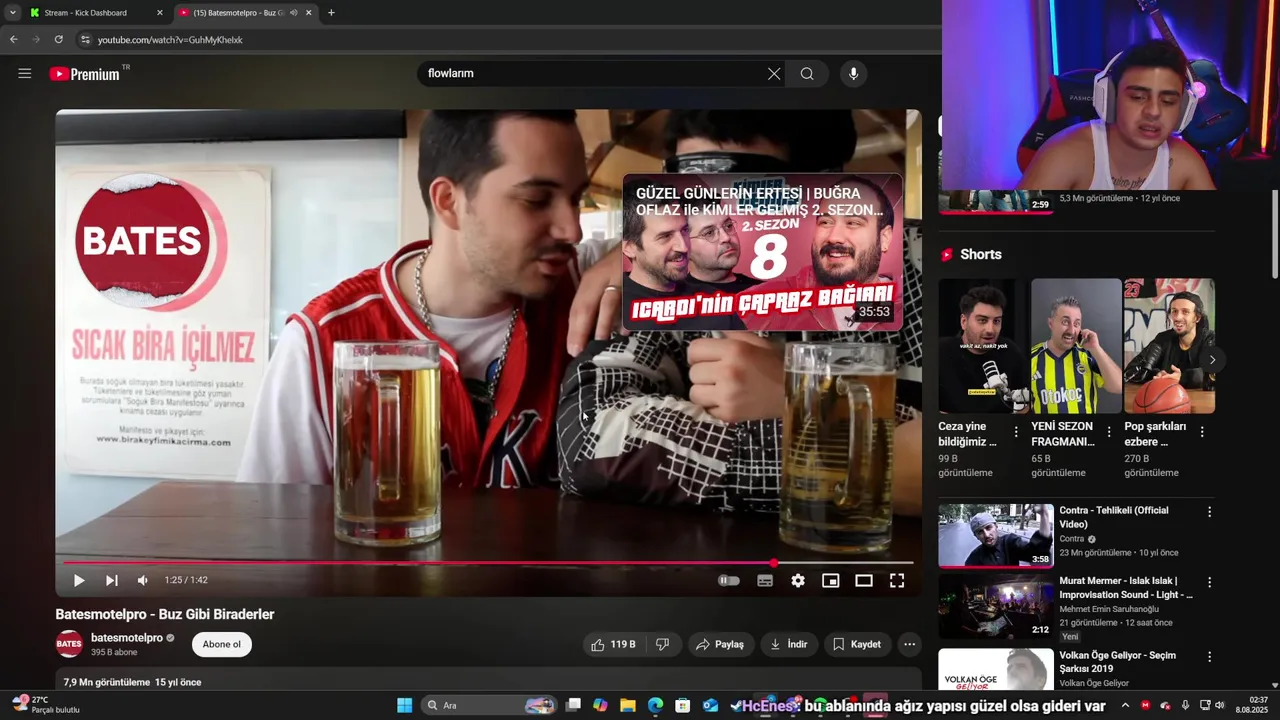Open options for the YENİ SEZON FRAGMANI Short

[1109, 432]
